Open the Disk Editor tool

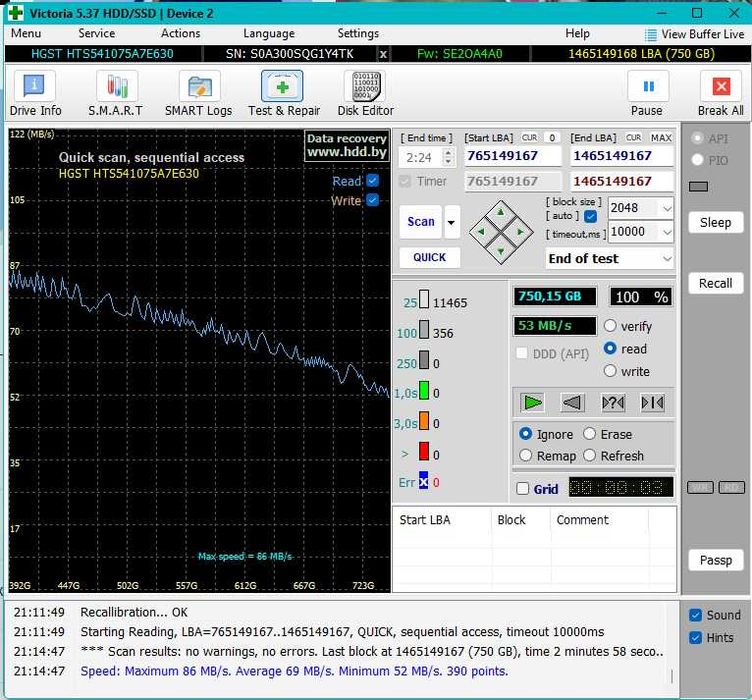pyautogui.click(x=365, y=94)
